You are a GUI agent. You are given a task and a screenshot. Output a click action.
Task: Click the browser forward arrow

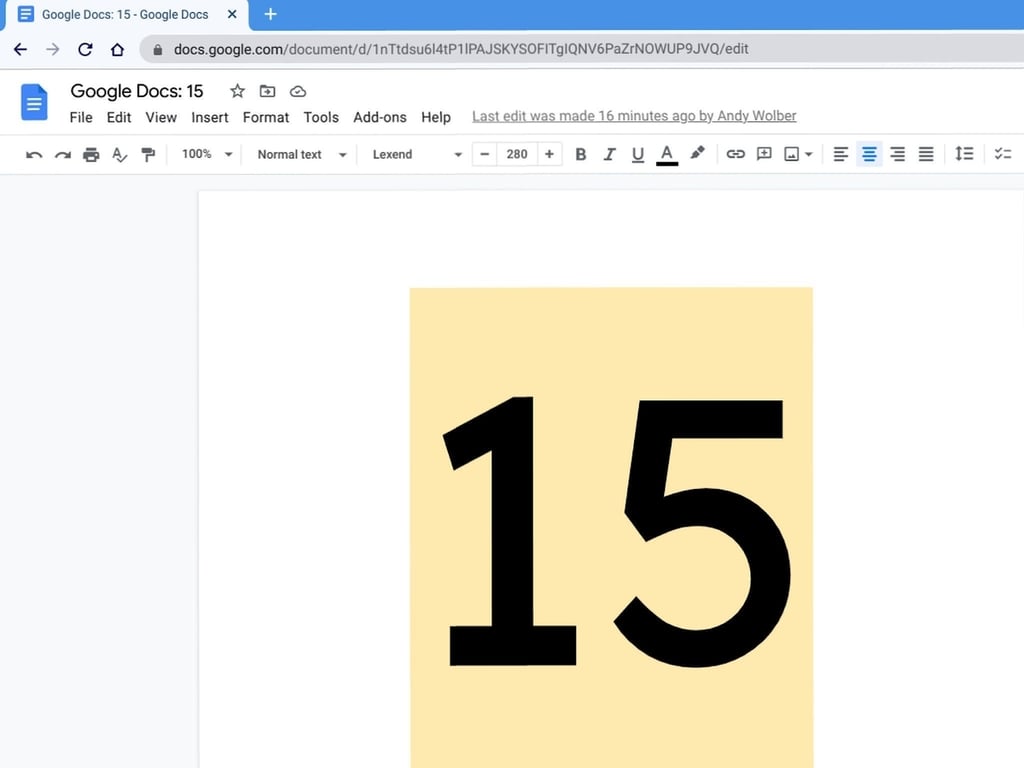point(53,49)
